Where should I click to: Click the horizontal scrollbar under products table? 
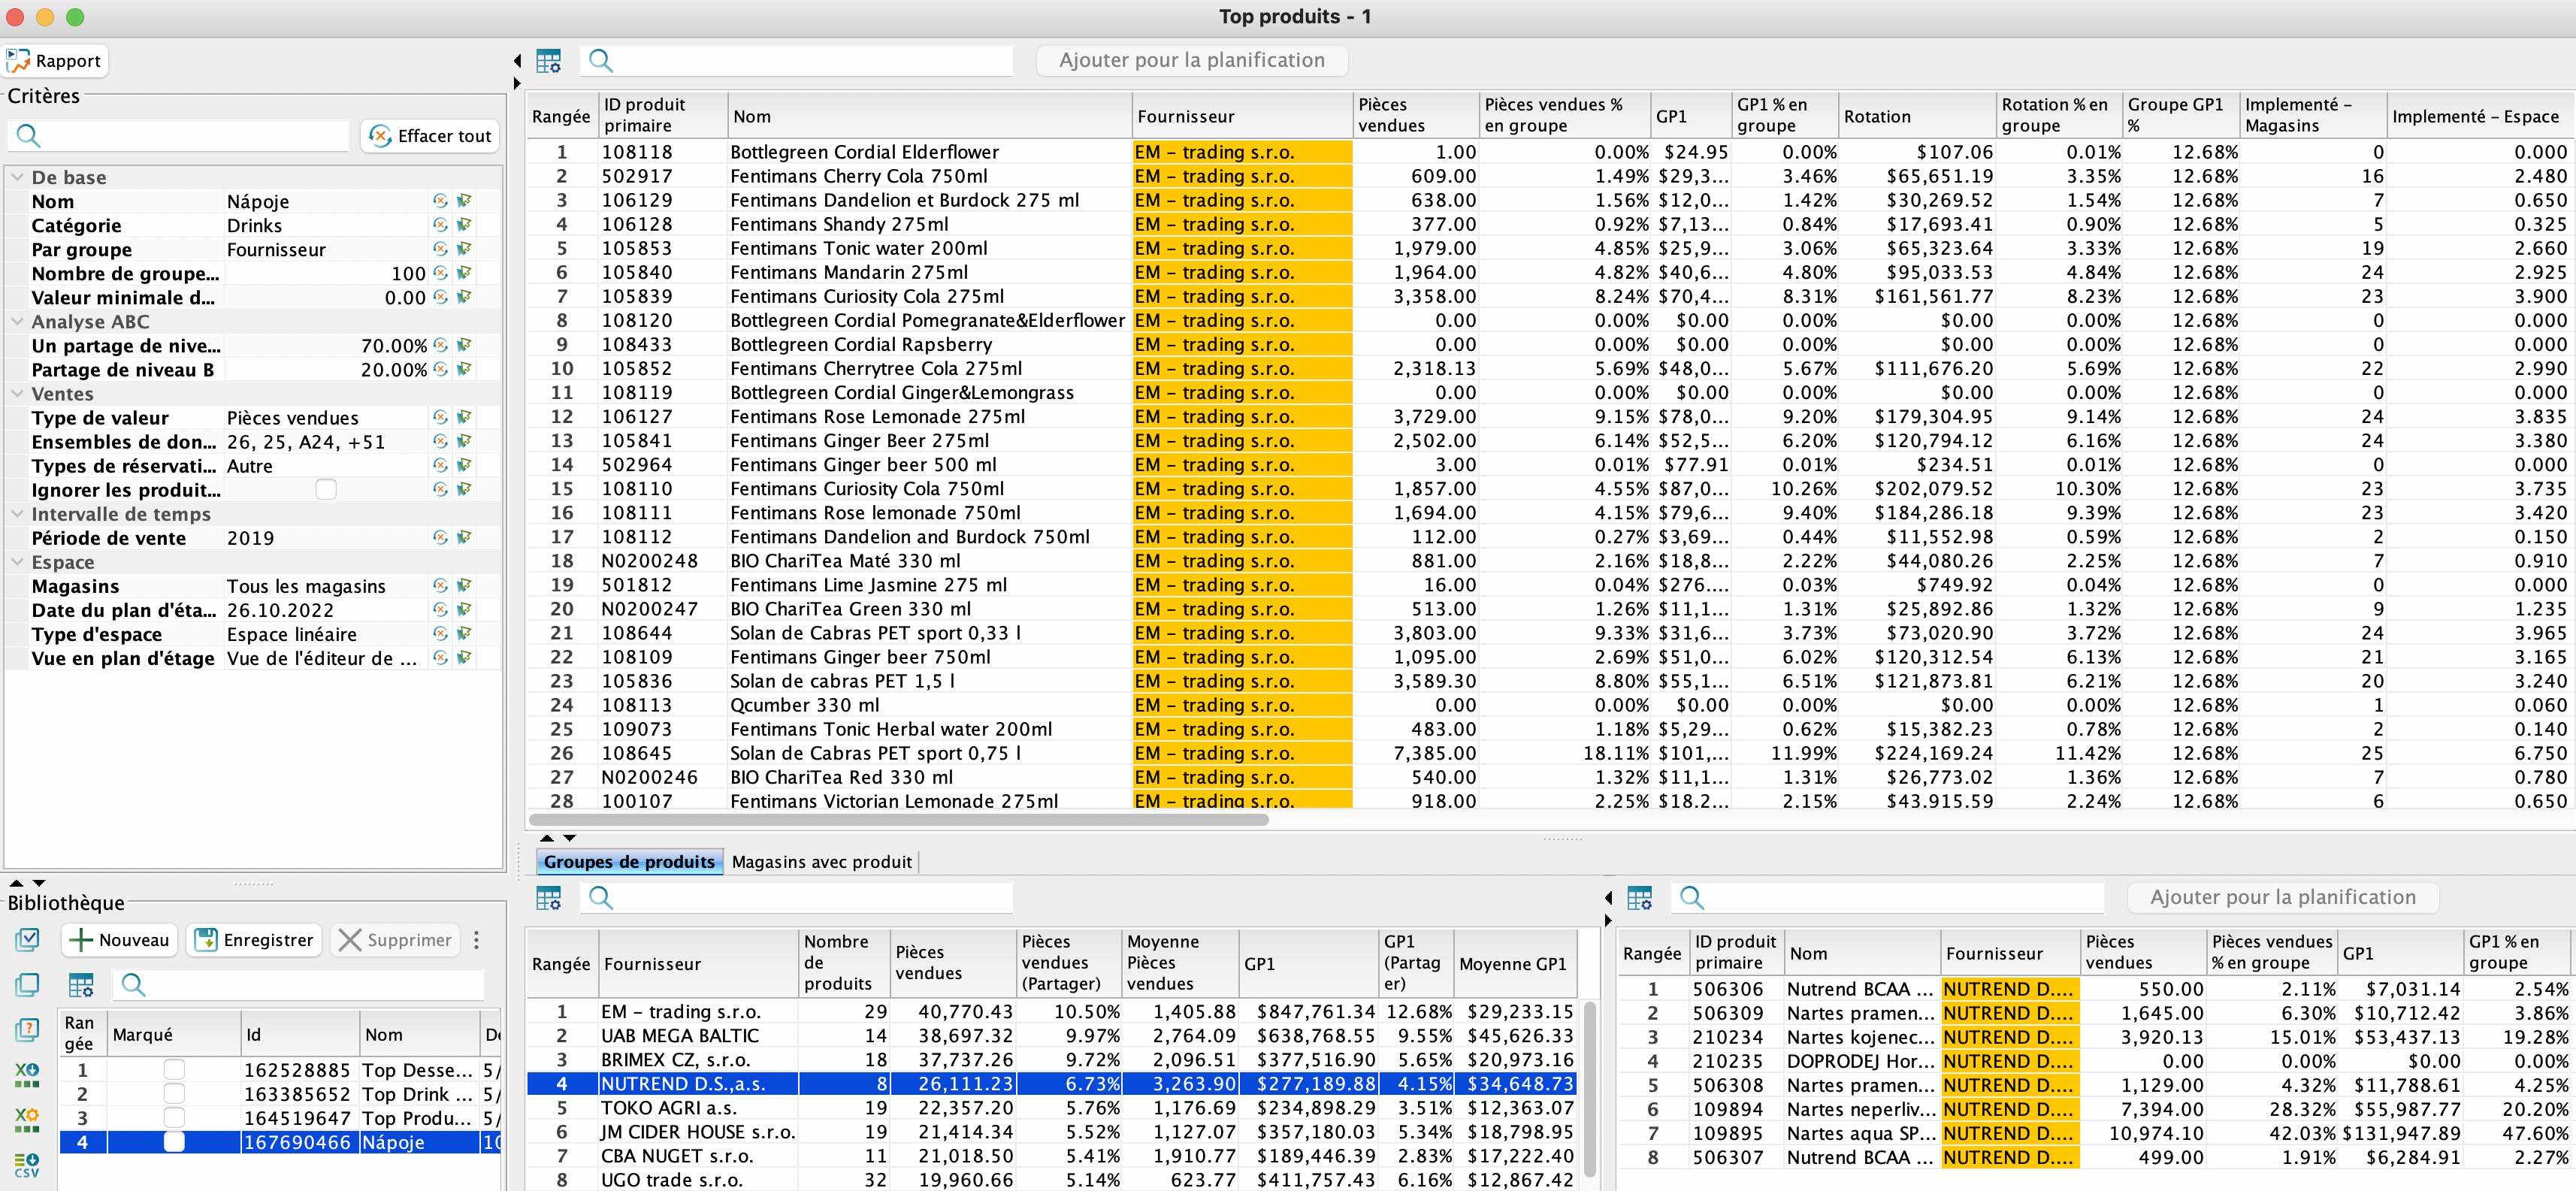pos(900,819)
